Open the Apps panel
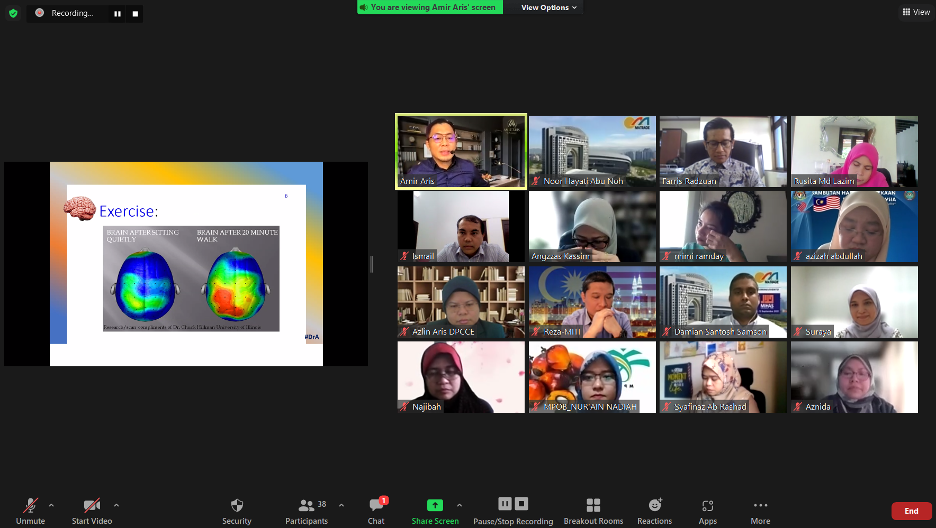This screenshot has height=528, width=936. click(x=708, y=510)
